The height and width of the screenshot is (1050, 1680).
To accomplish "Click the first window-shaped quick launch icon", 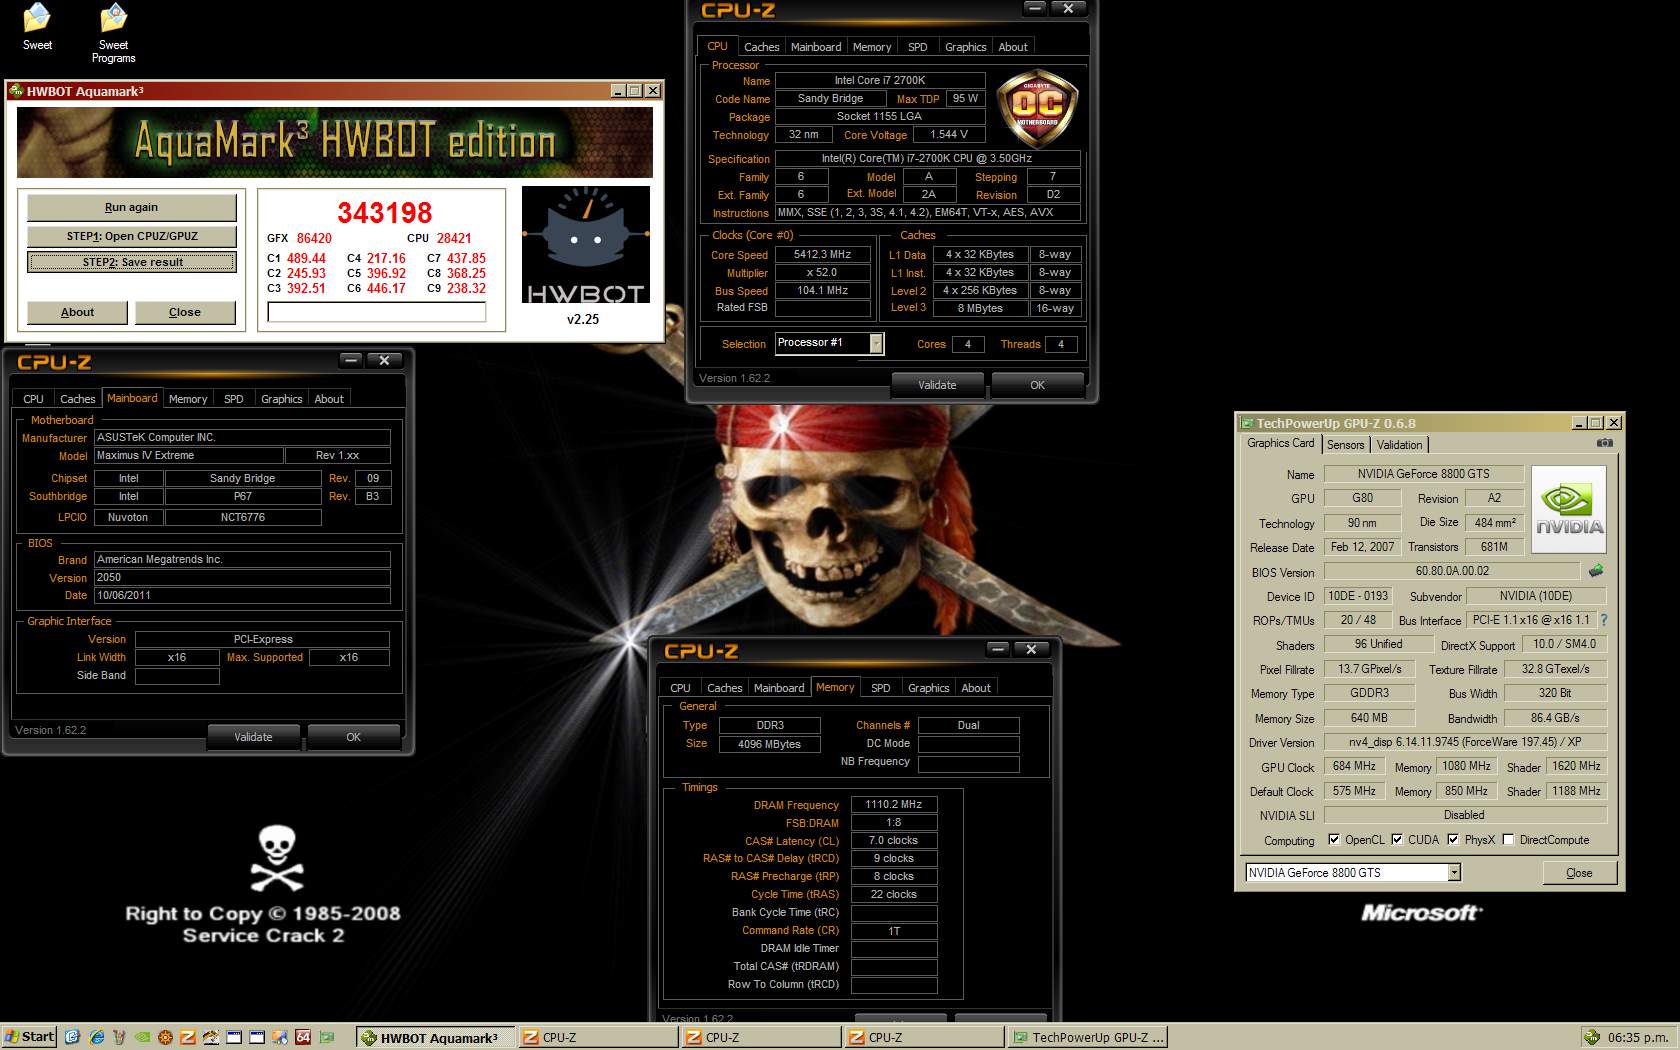I will point(234,1037).
